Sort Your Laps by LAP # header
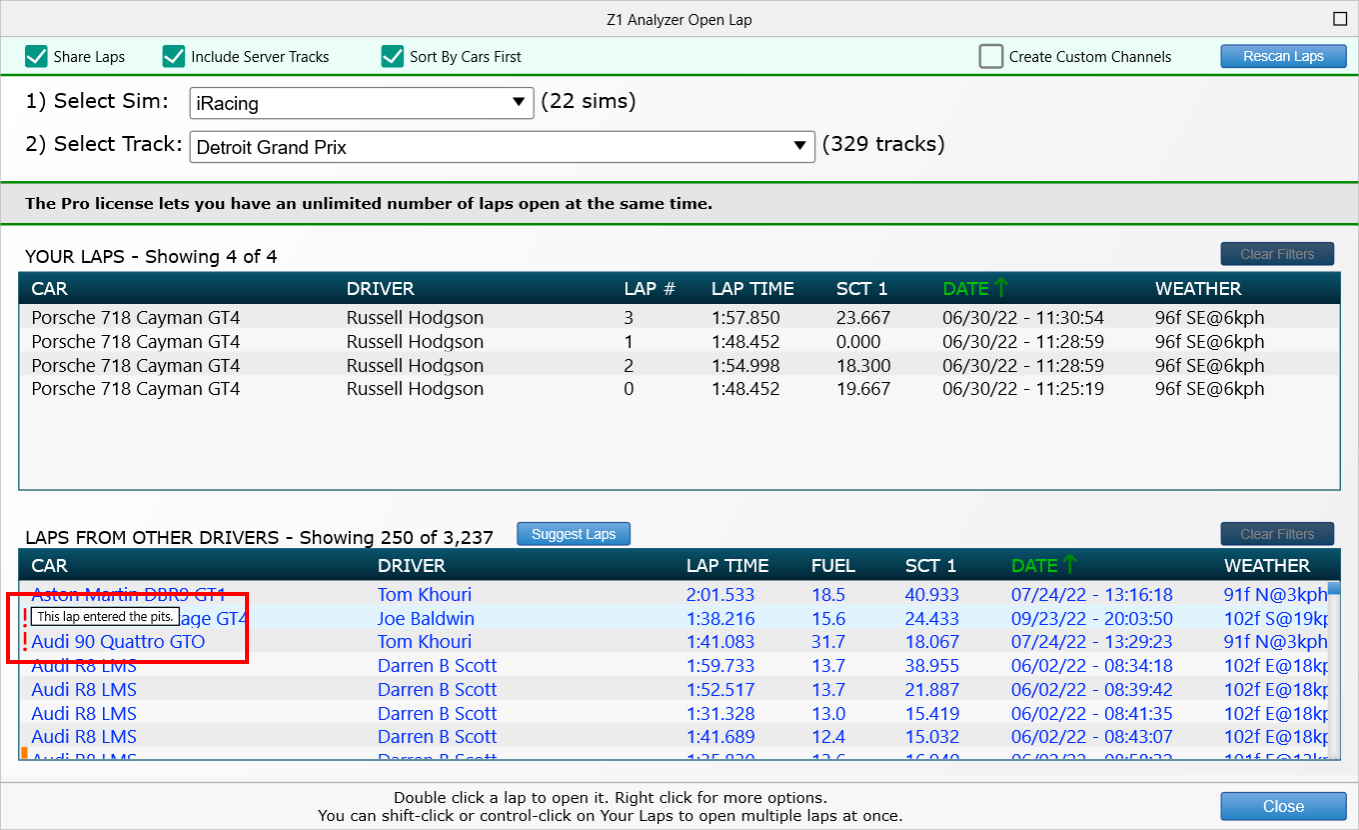This screenshot has width=1359, height=830. pyautogui.click(x=650, y=289)
